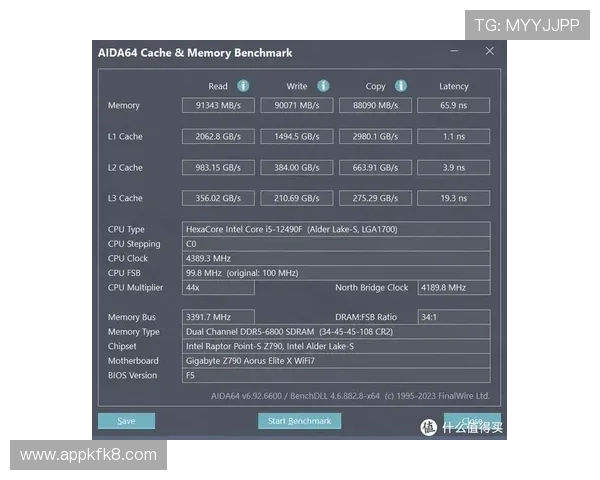The image size is (600, 480).
Task: Select the L3 Cache Copy value 275.29 GB/s
Action: 375,198
